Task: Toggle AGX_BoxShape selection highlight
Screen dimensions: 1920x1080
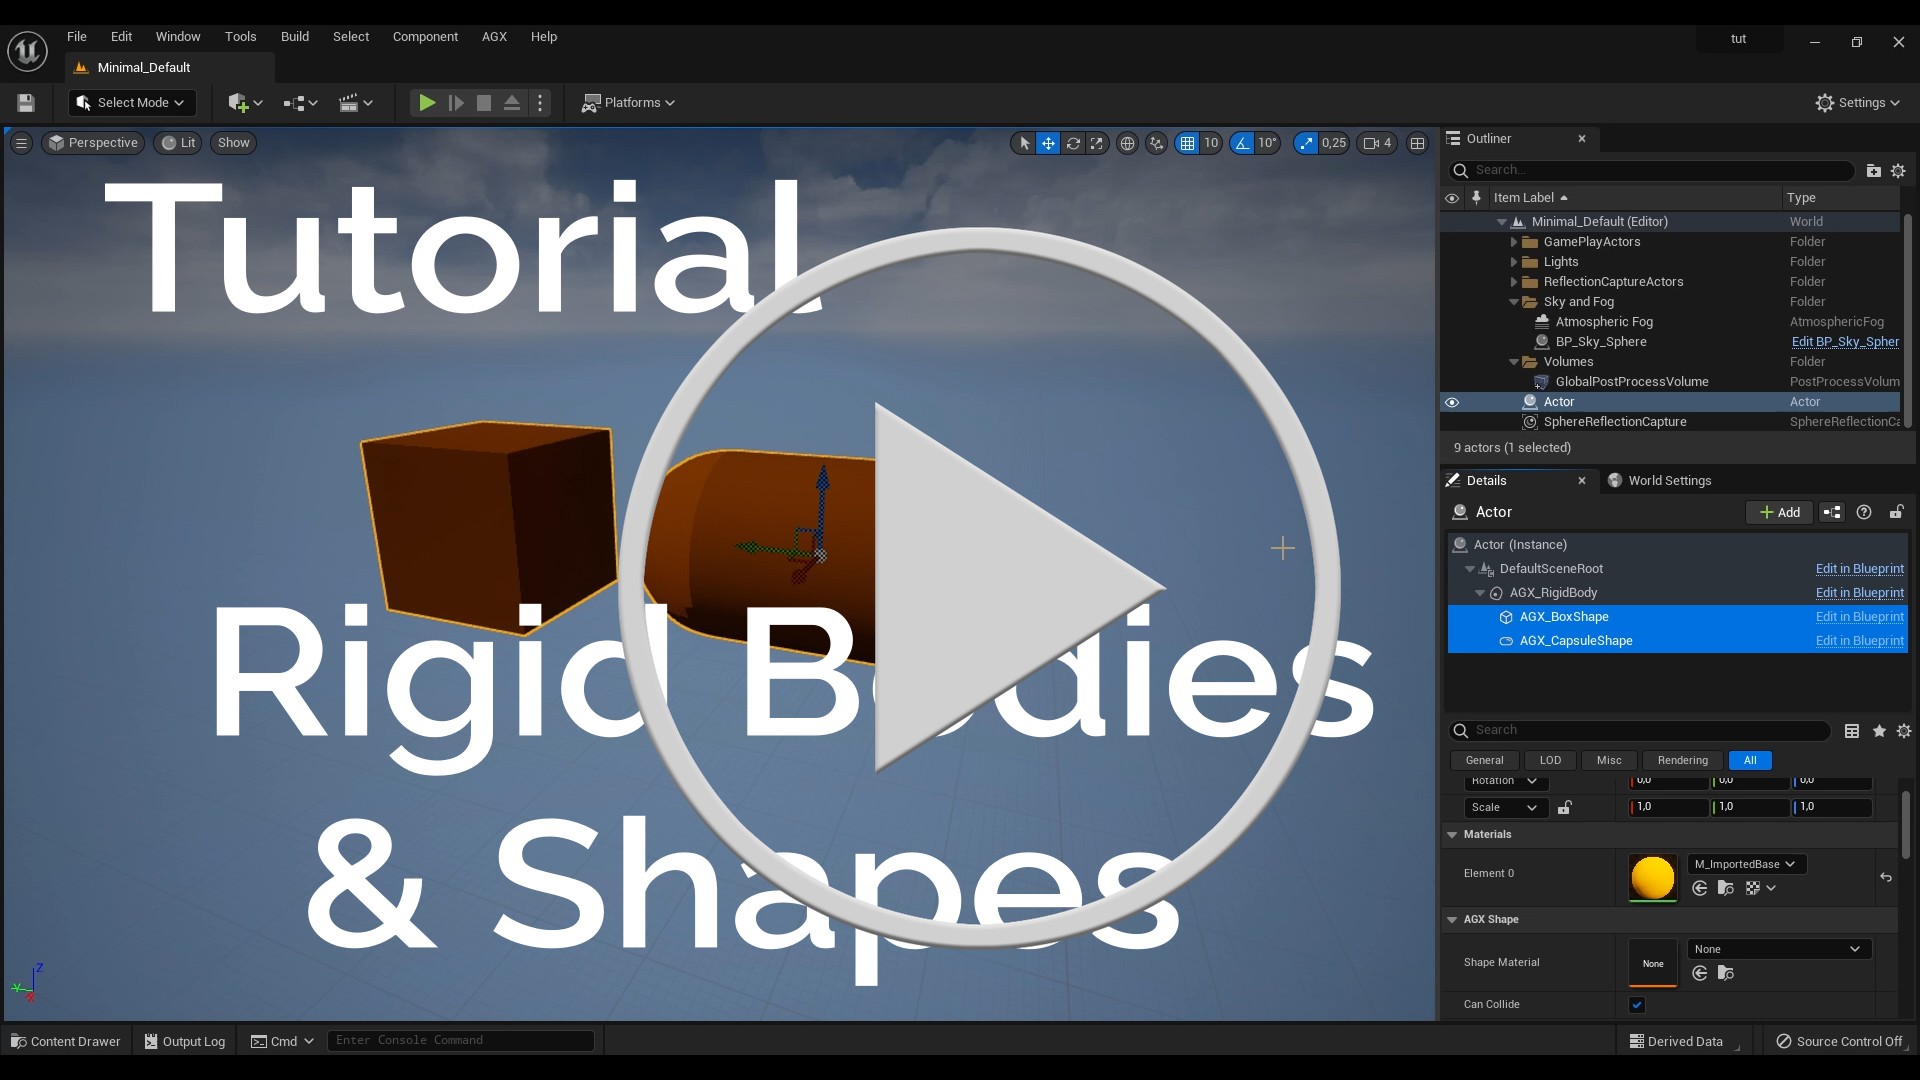Action: (1564, 617)
